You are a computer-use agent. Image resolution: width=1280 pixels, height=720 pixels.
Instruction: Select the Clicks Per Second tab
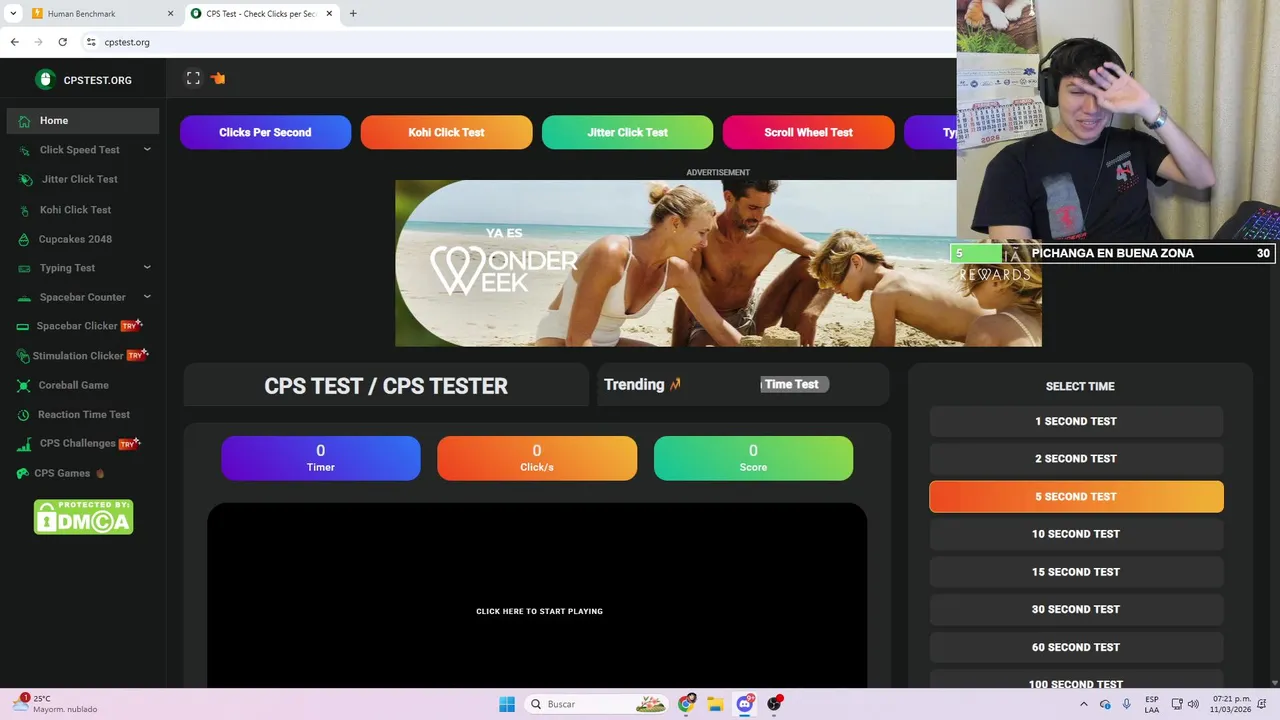pyautogui.click(x=265, y=132)
